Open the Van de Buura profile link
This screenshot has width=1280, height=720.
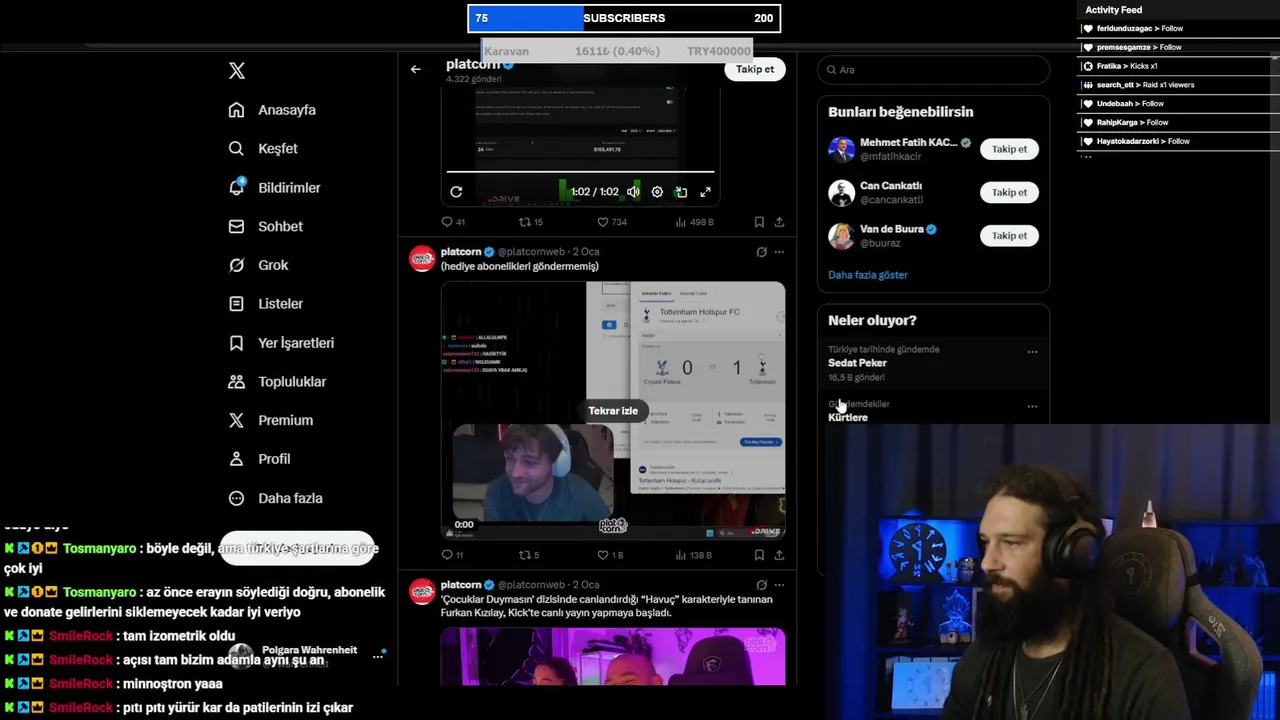891,229
